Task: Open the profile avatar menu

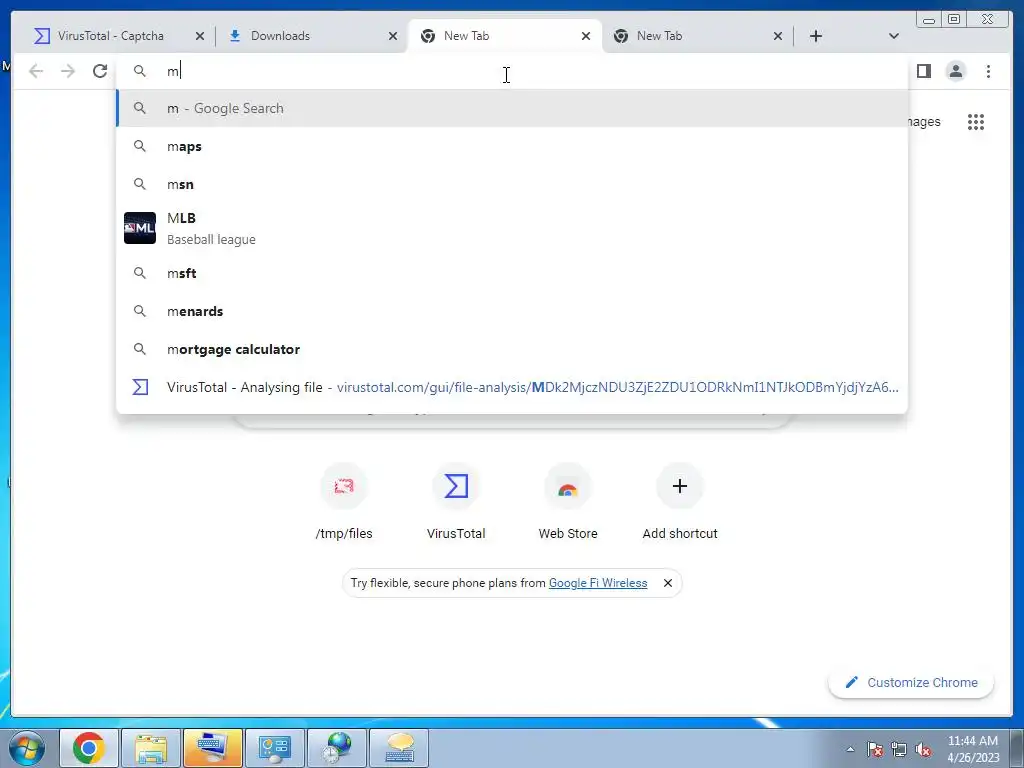Action: pos(955,71)
